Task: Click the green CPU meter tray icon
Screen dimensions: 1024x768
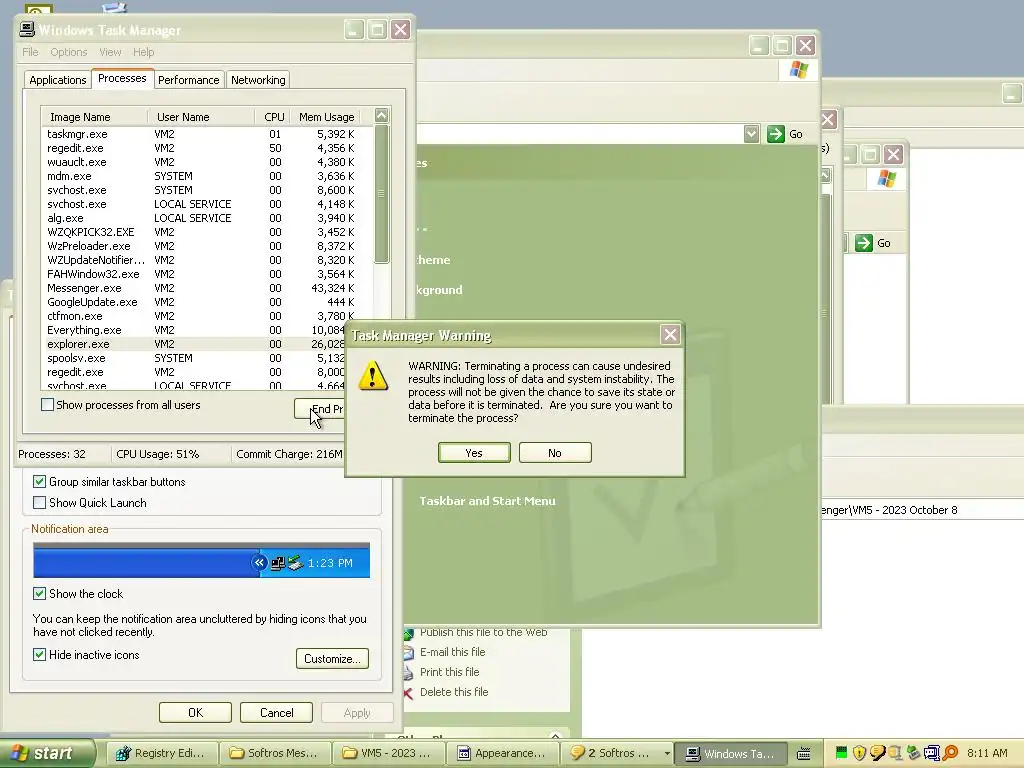Action: point(841,753)
